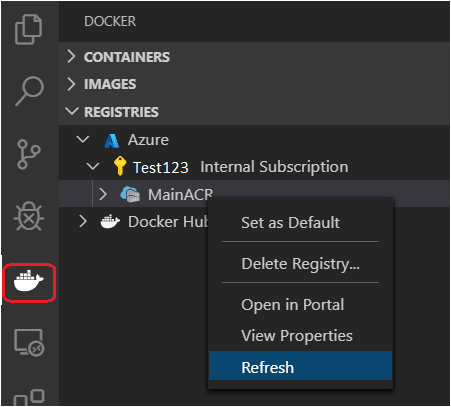Choose Refresh in context menu
Image resolution: width=451 pixels, height=407 pixels.
[x=300, y=365]
